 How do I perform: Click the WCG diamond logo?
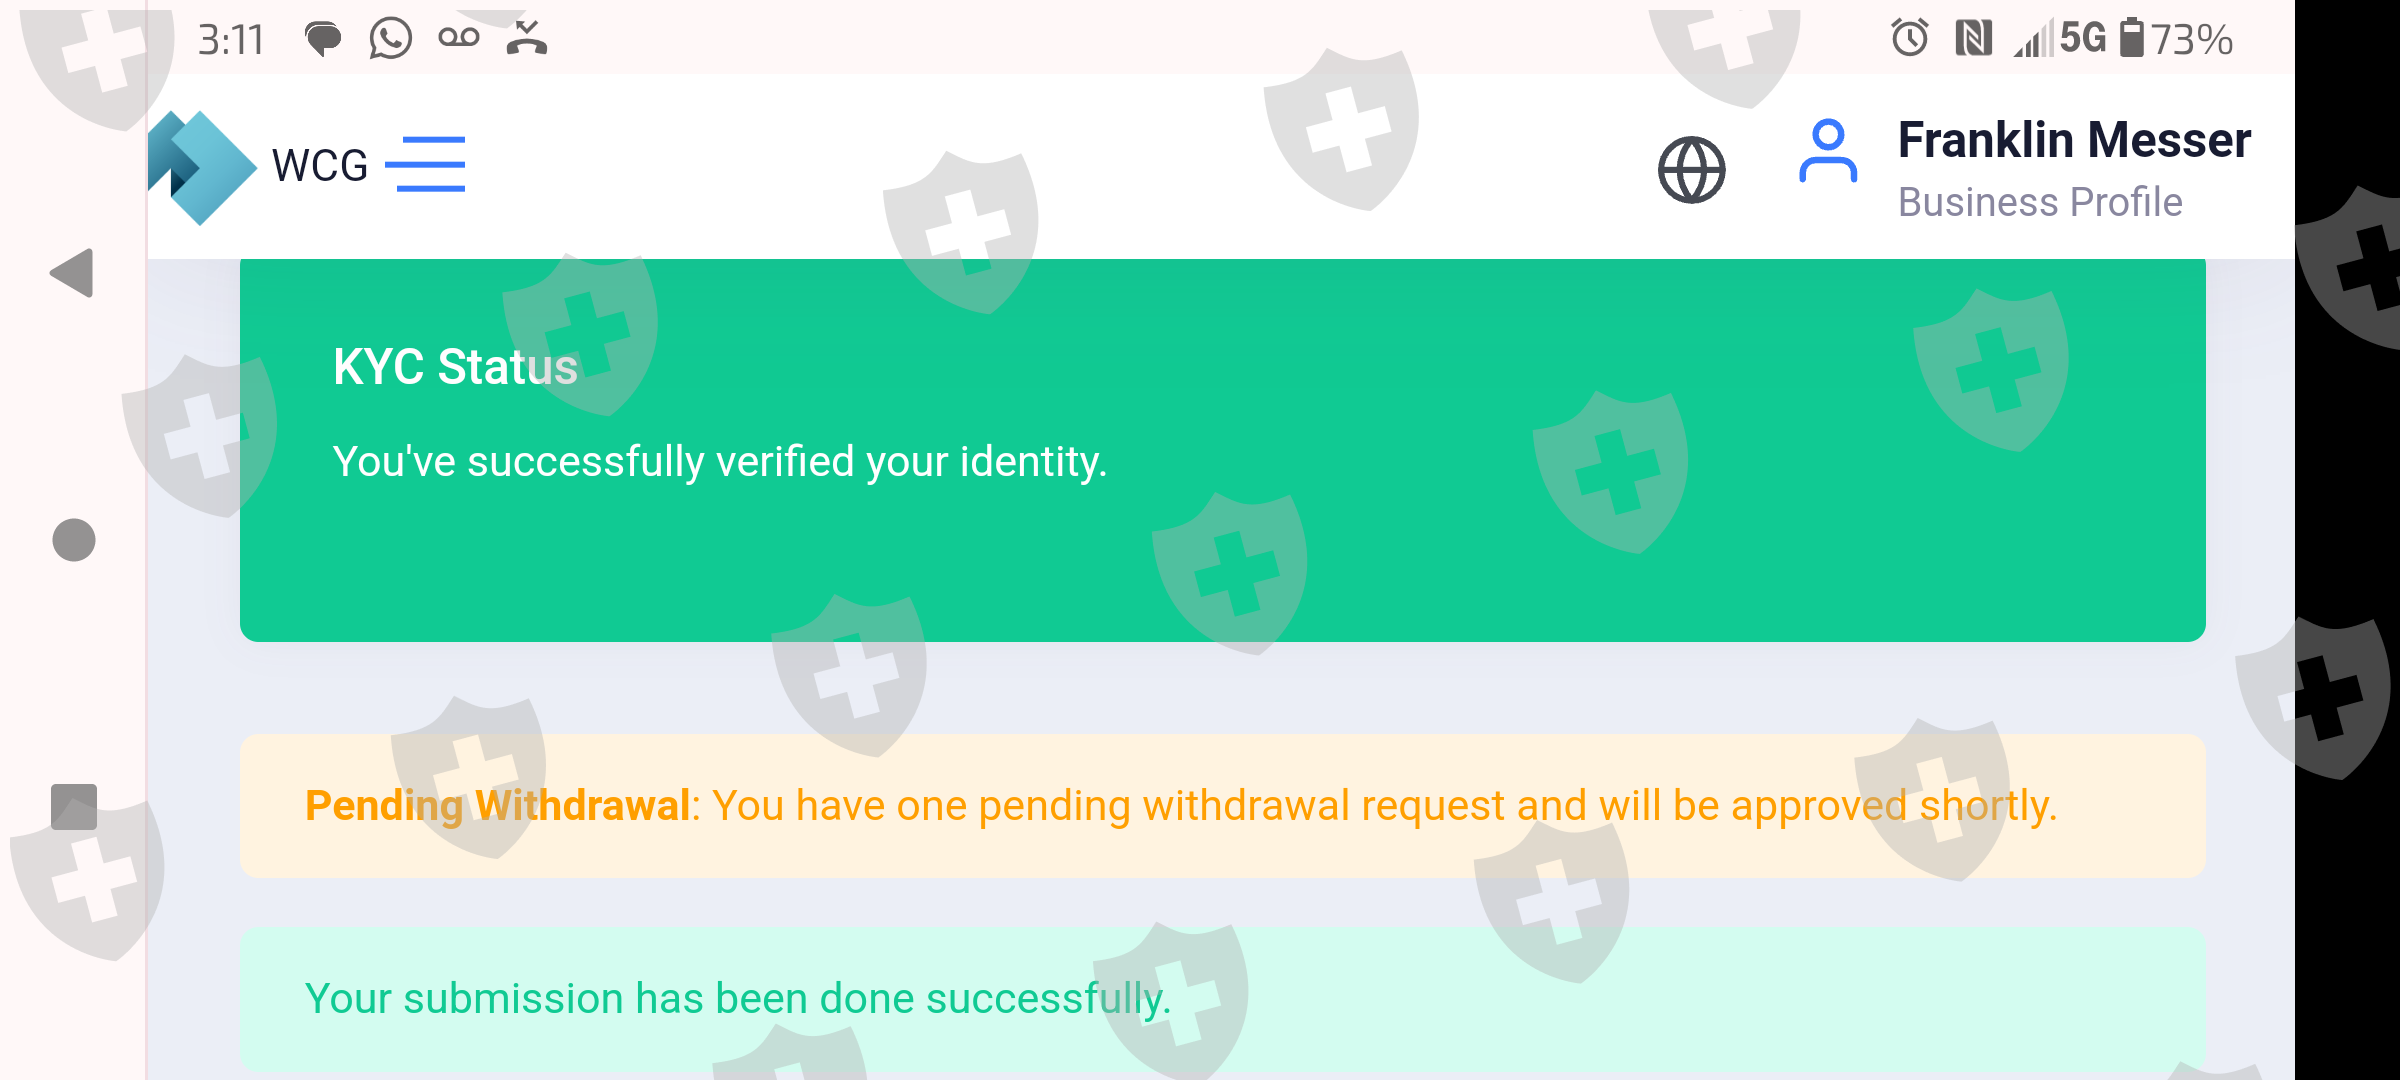point(201,167)
